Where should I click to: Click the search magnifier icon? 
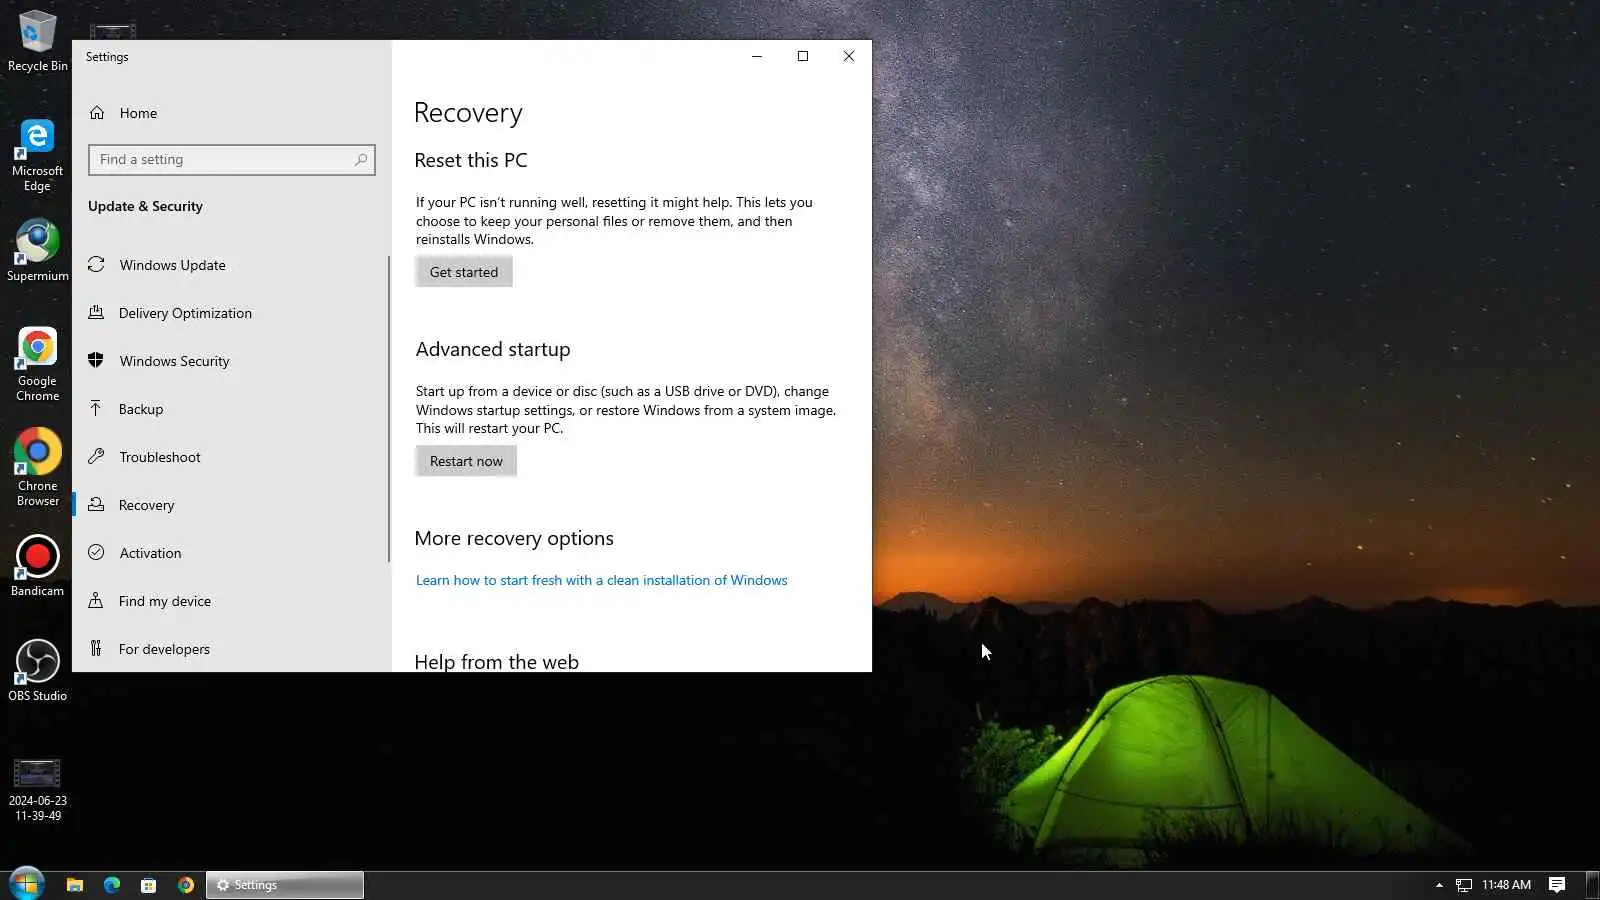tap(361, 160)
